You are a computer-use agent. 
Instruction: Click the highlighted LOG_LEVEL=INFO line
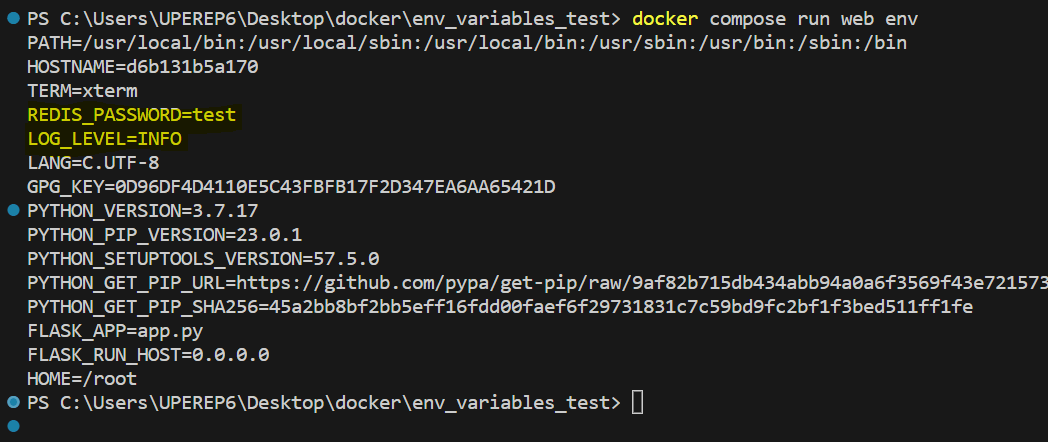click(104, 139)
